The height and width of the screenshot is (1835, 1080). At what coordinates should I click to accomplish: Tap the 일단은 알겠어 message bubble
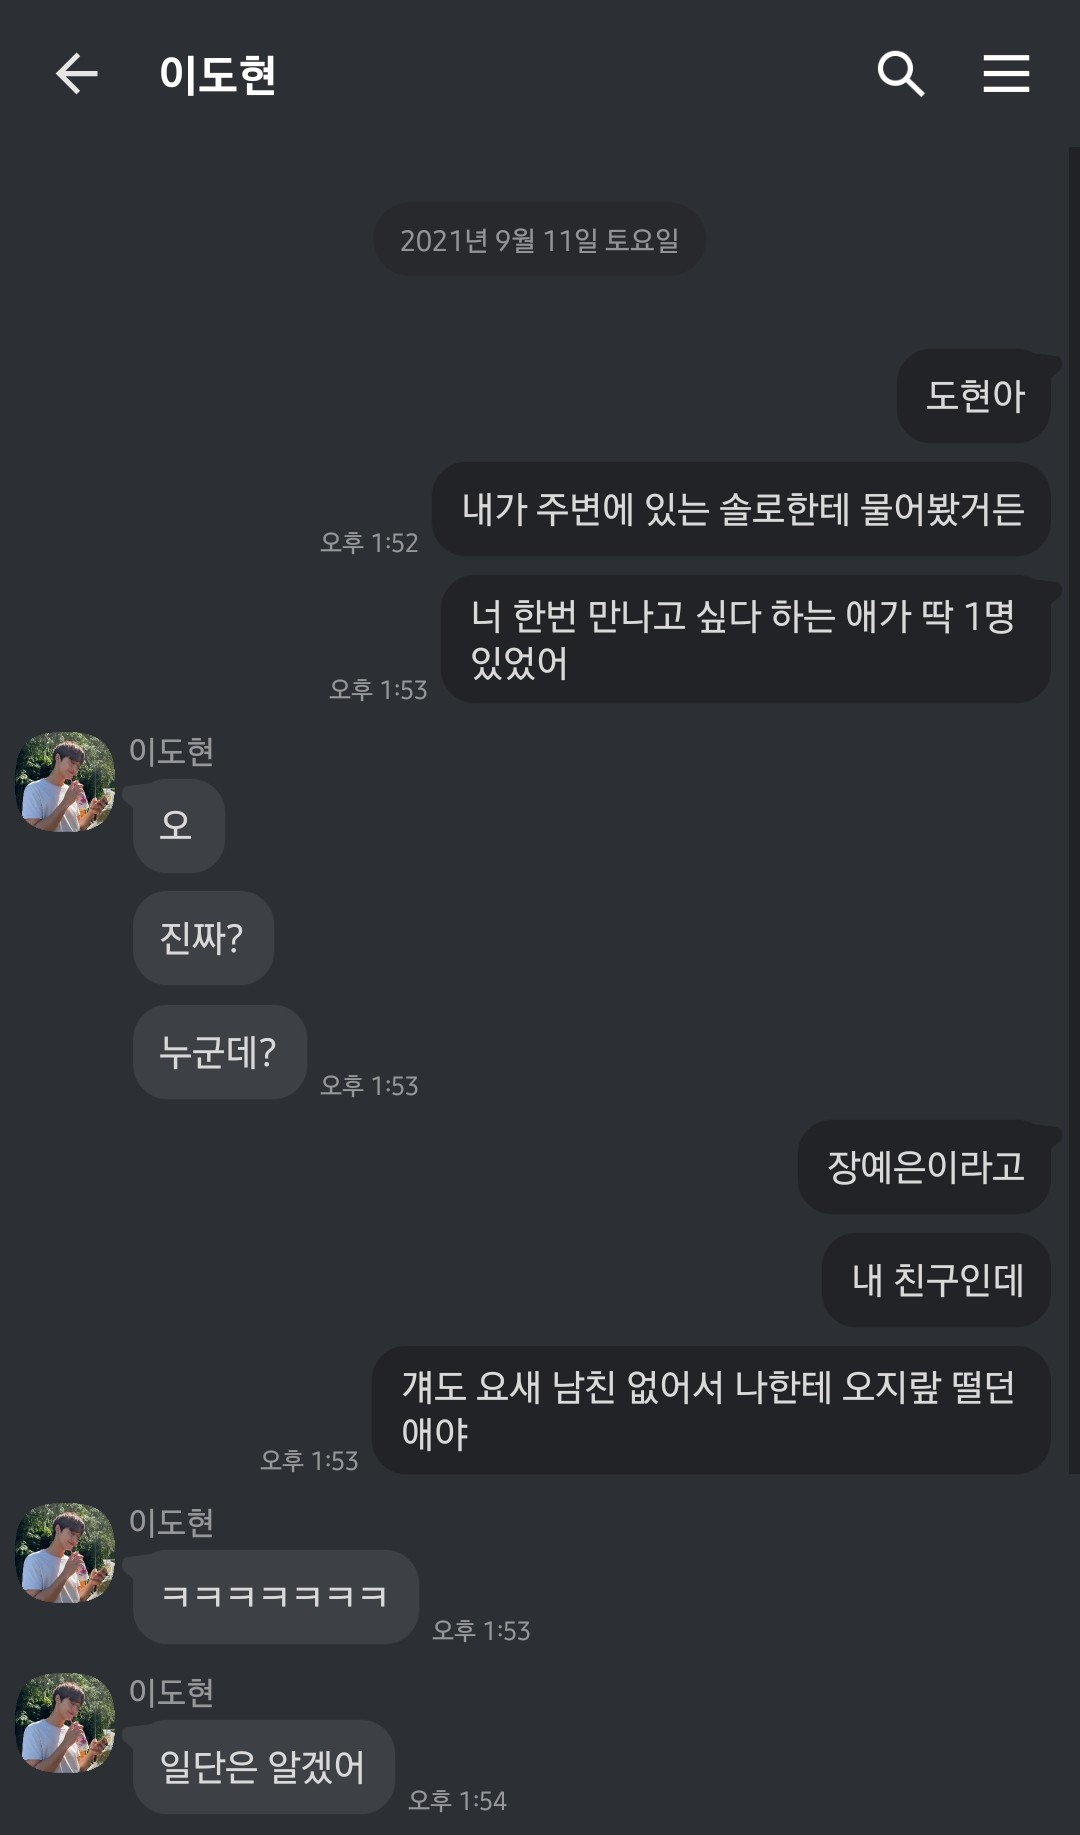(x=263, y=1767)
